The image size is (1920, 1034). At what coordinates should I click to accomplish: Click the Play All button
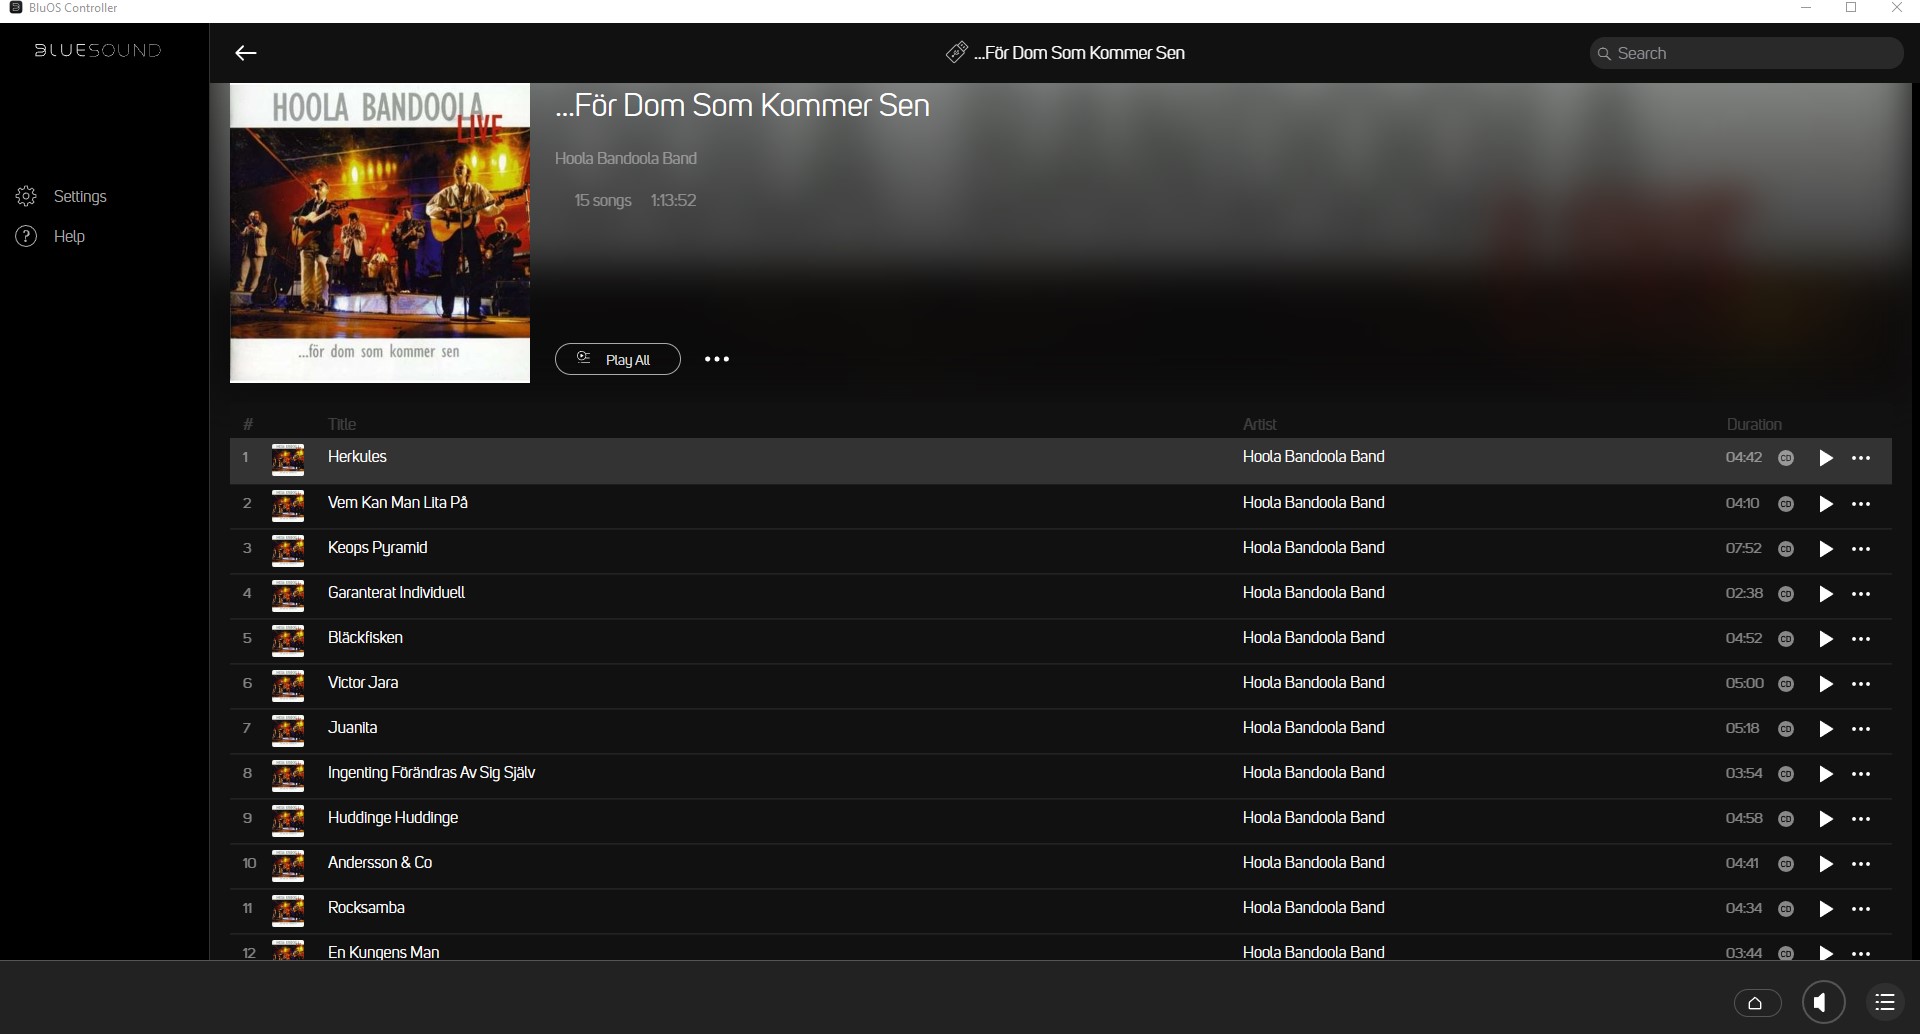pos(618,359)
